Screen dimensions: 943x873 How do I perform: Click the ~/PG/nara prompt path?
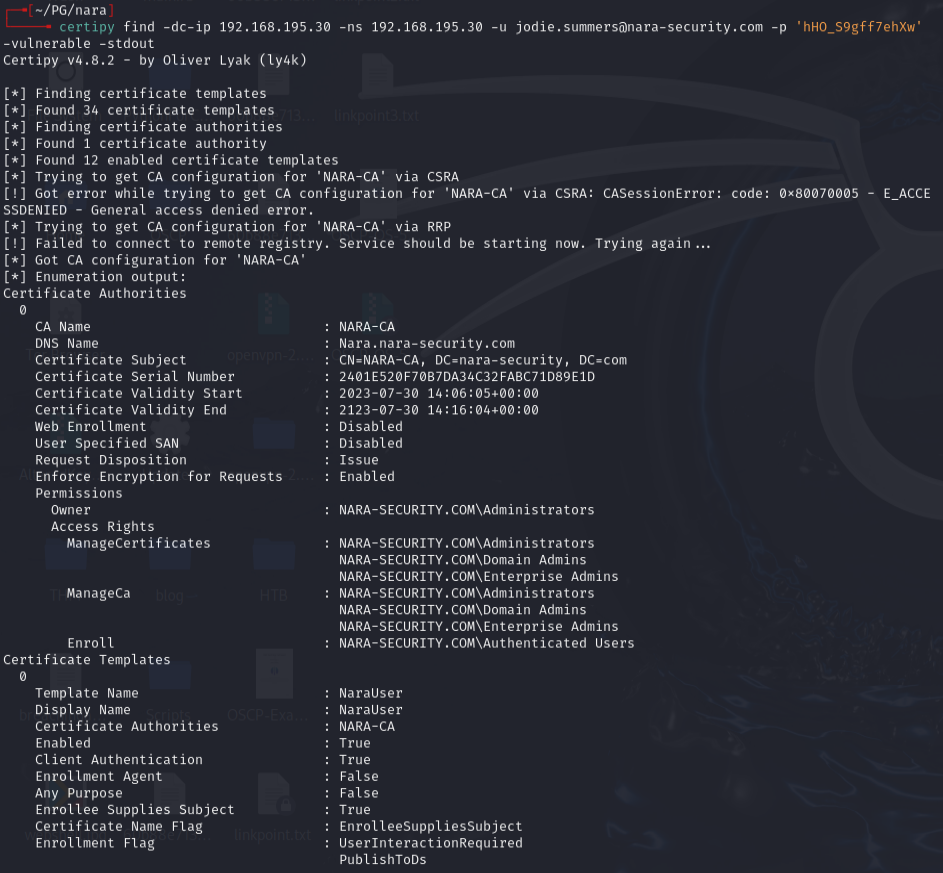[x=65, y=10]
